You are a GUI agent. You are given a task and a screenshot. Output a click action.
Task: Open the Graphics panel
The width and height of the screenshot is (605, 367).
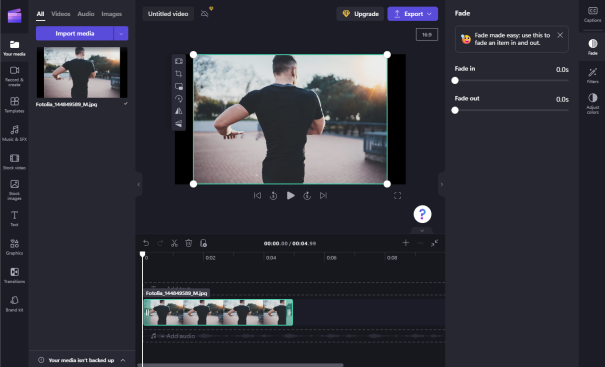pyautogui.click(x=14, y=247)
